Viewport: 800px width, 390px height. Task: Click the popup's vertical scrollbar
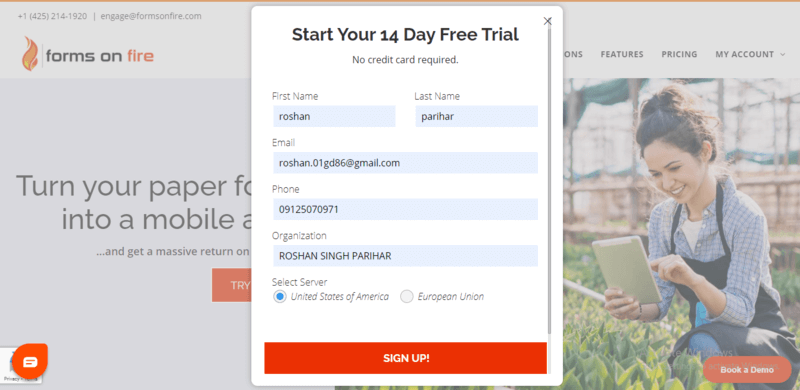pos(549,179)
